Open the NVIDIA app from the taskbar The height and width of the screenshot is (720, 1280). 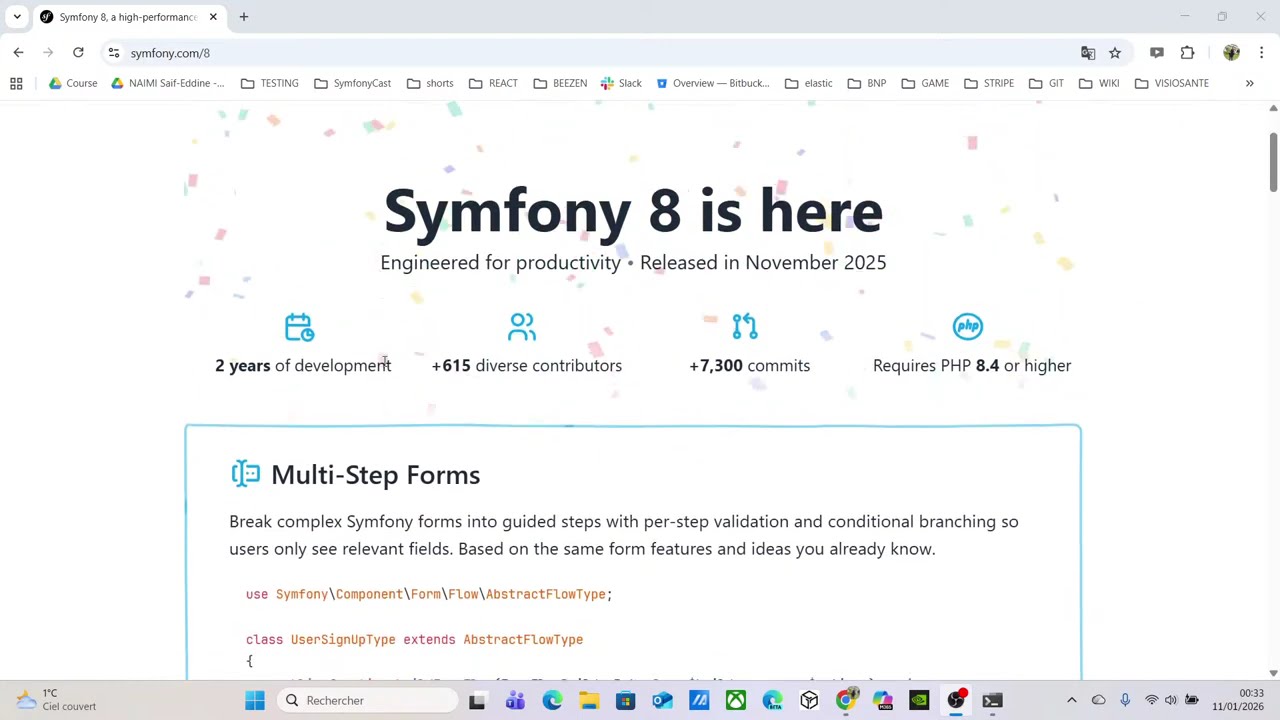919,700
